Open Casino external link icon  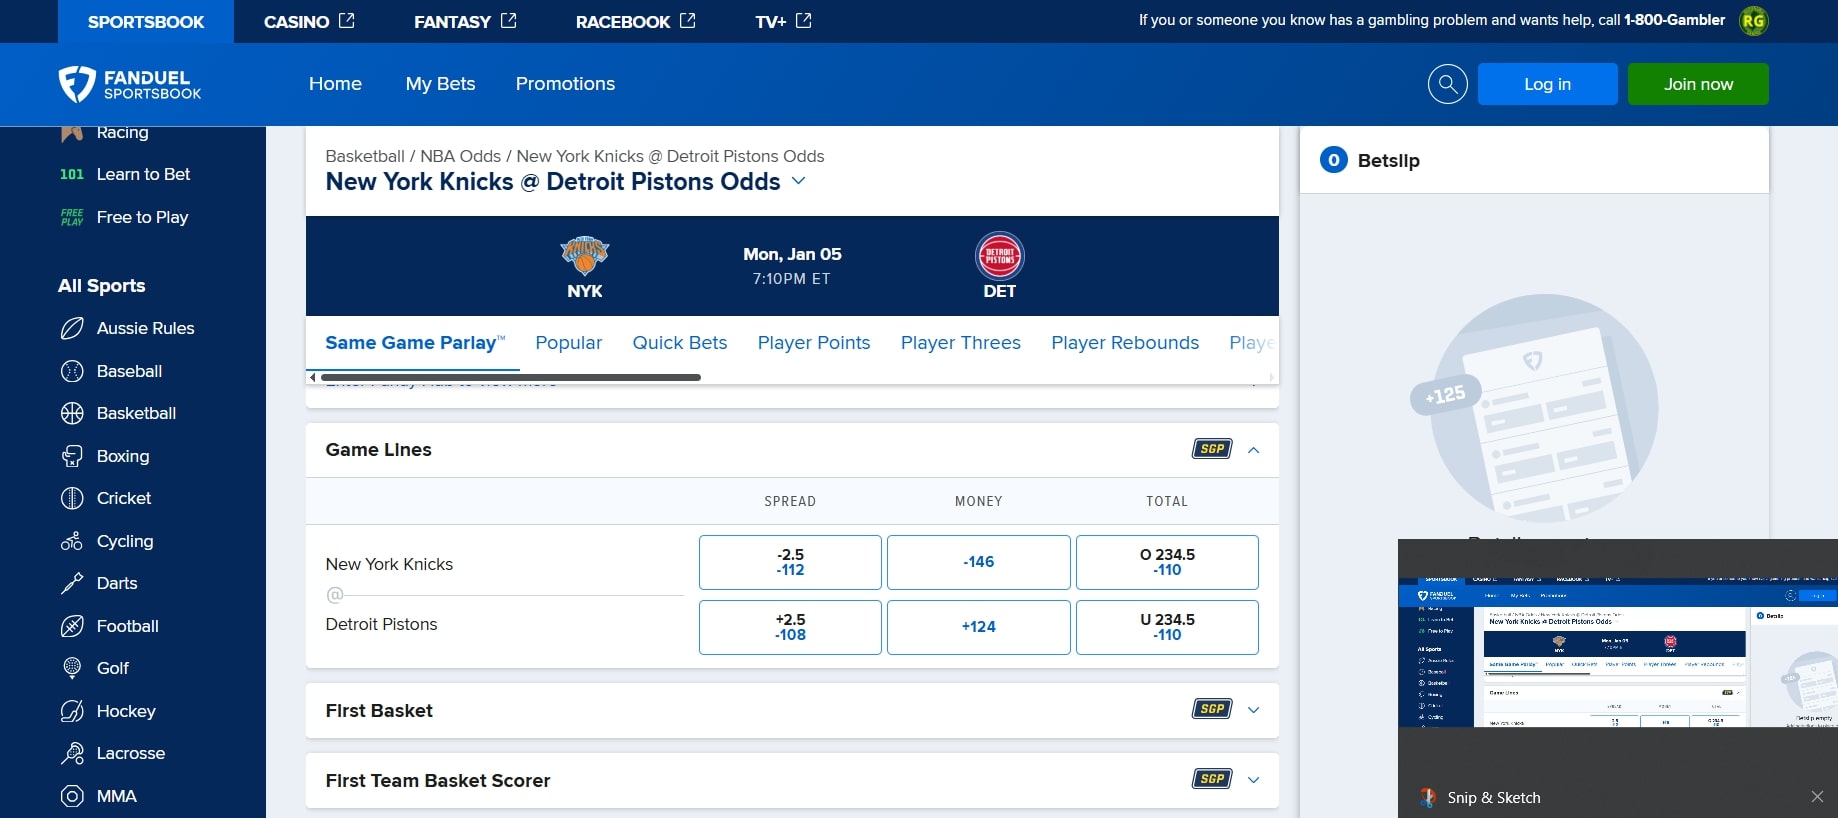pos(347,20)
